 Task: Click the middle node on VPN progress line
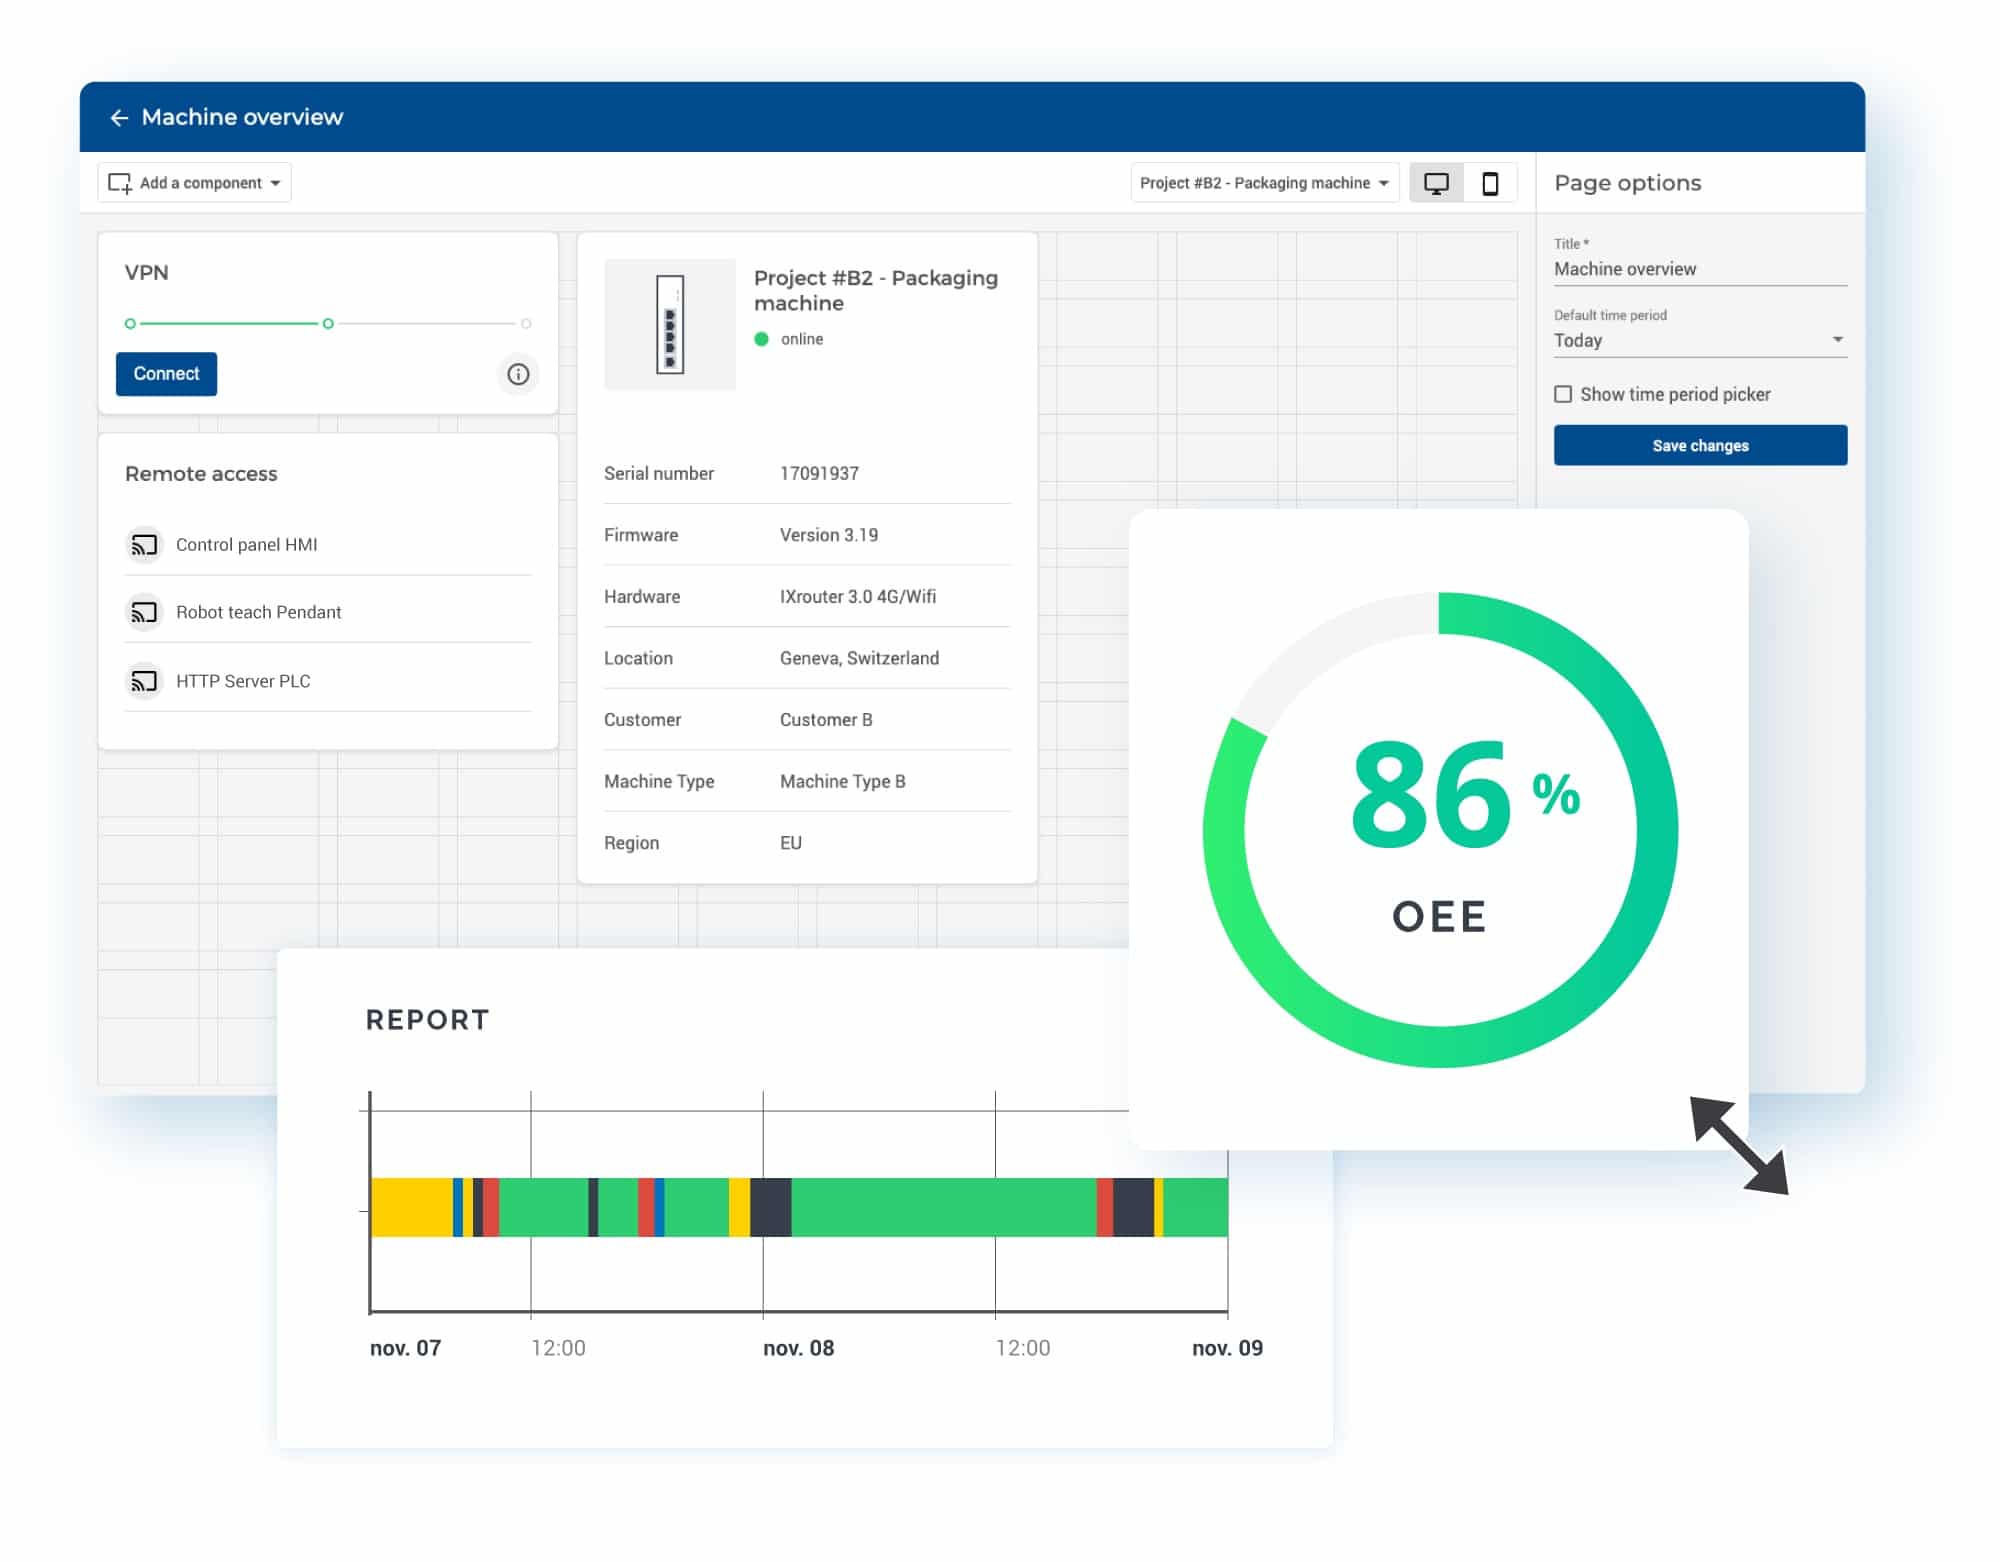coord(328,324)
